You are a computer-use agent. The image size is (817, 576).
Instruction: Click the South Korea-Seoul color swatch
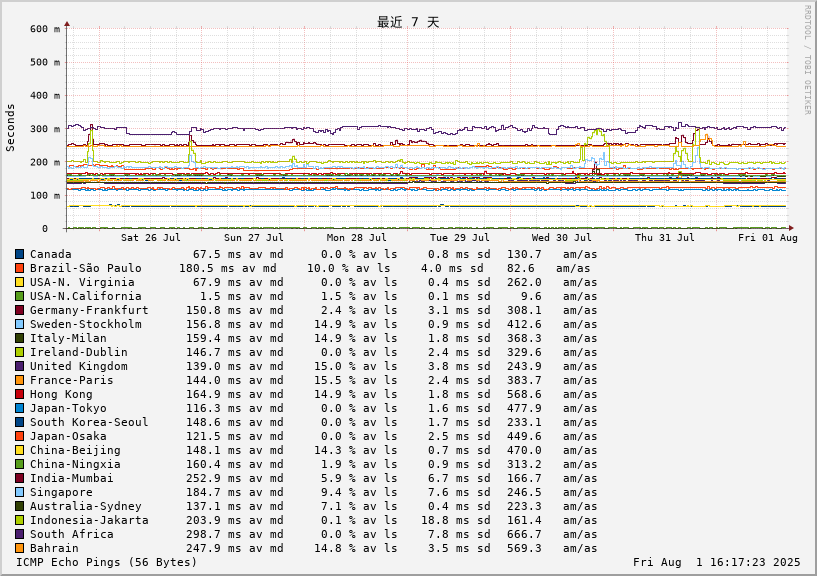[x=20, y=422]
